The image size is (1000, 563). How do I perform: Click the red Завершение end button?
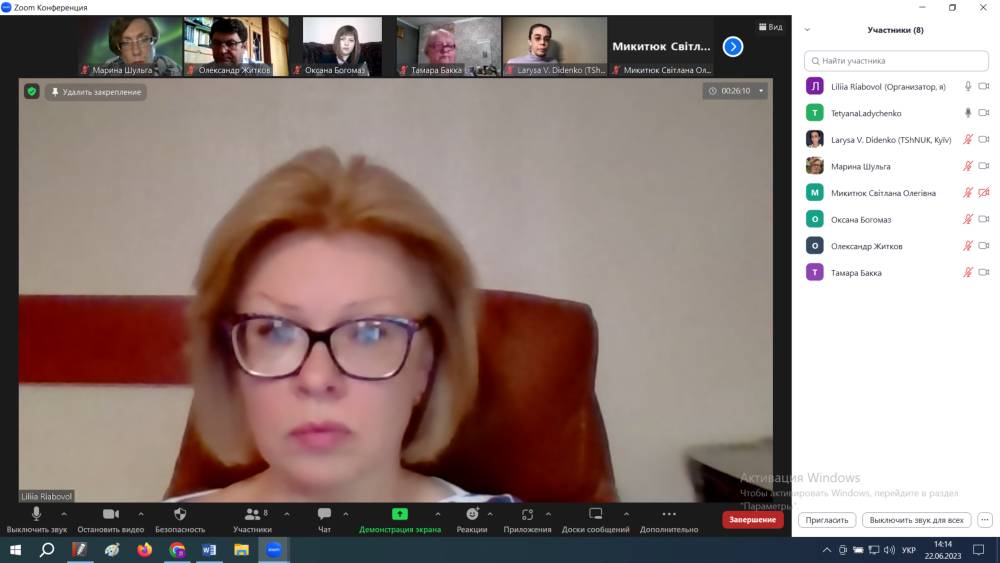pyautogui.click(x=752, y=520)
